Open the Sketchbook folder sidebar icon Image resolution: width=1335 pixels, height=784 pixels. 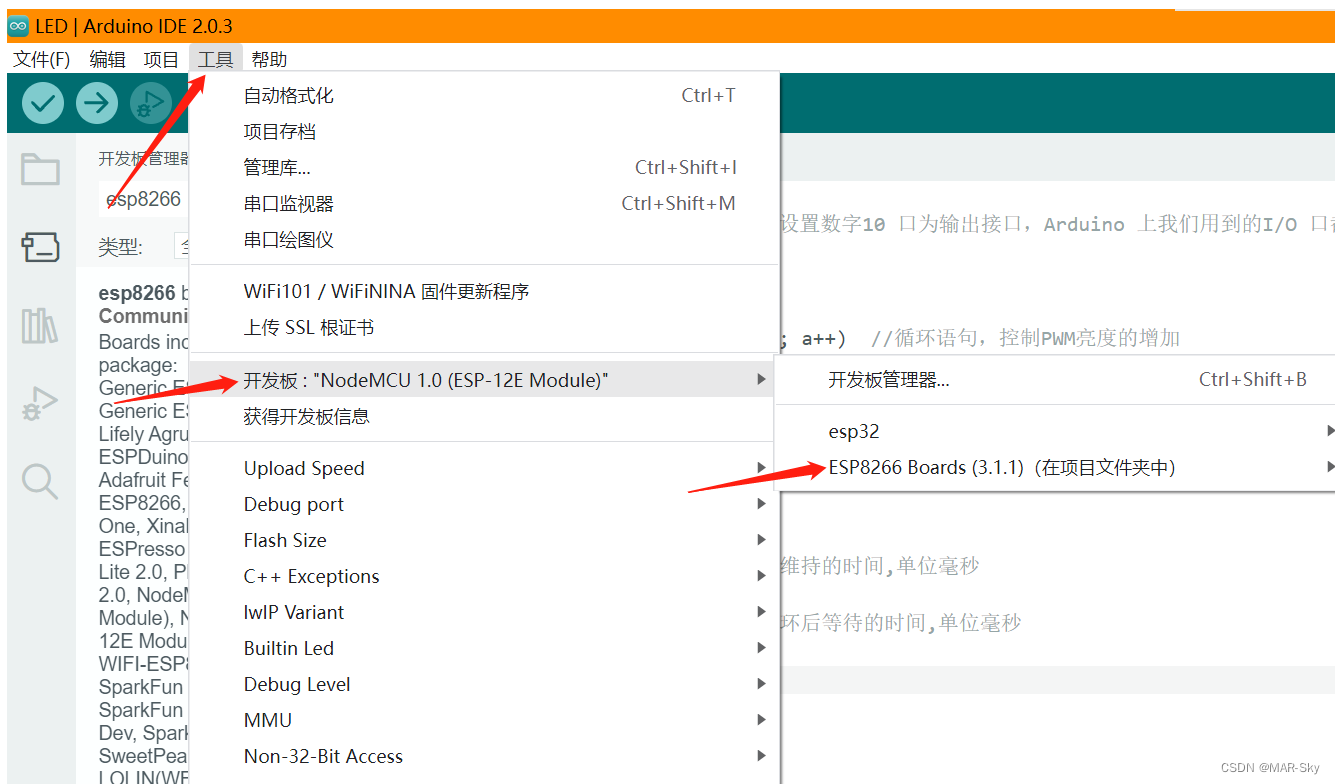(40, 169)
